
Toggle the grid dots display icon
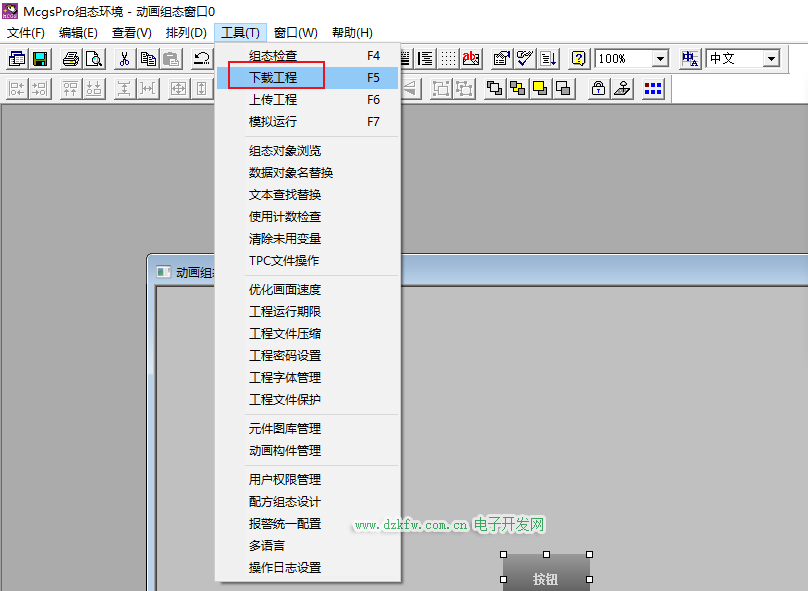coord(448,59)
